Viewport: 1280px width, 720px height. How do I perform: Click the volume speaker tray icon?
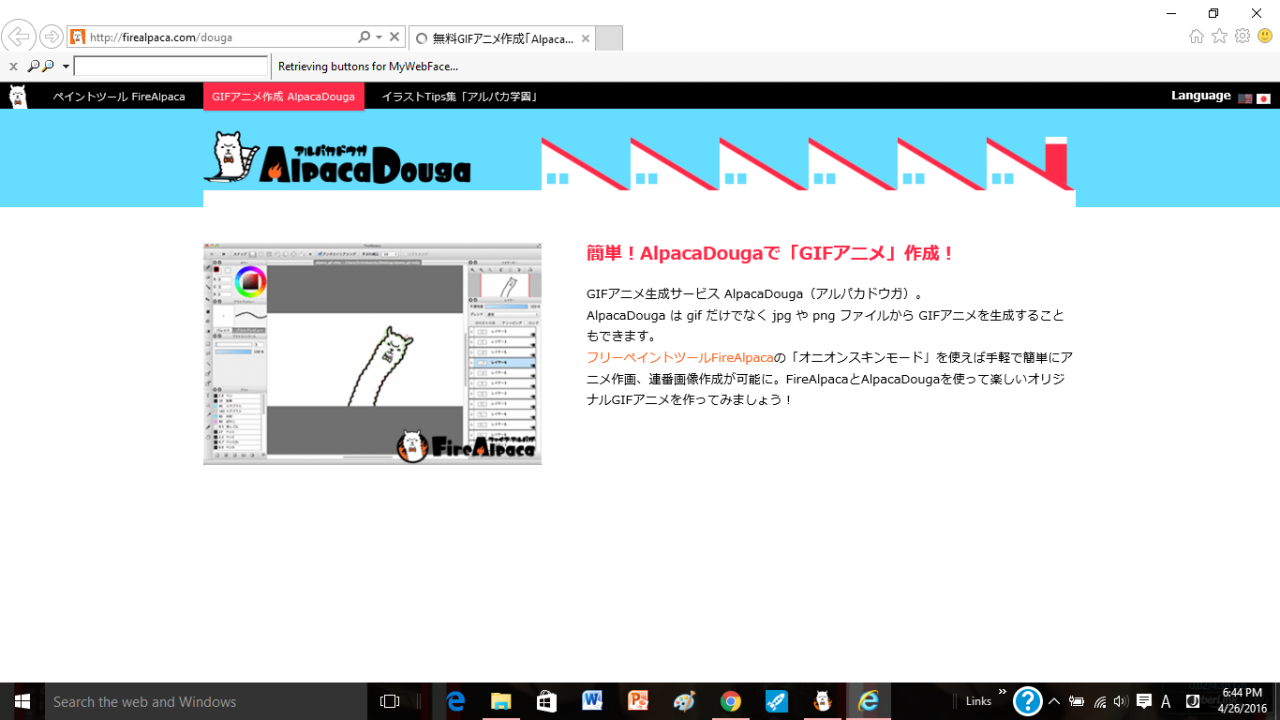tap(1120, 701)
